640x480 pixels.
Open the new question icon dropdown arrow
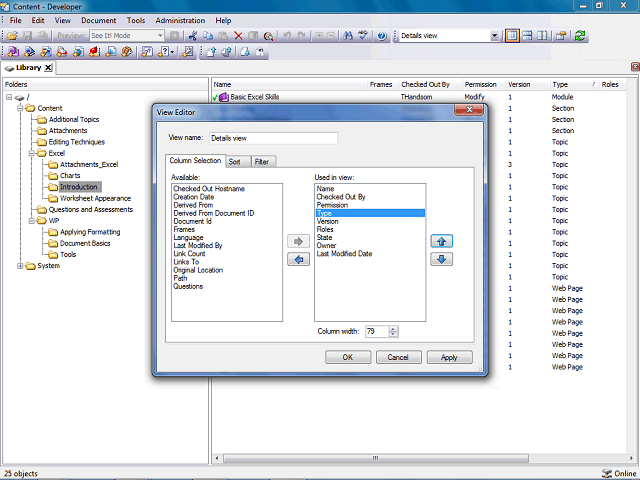pyautogui.click(x=172, y=52)
